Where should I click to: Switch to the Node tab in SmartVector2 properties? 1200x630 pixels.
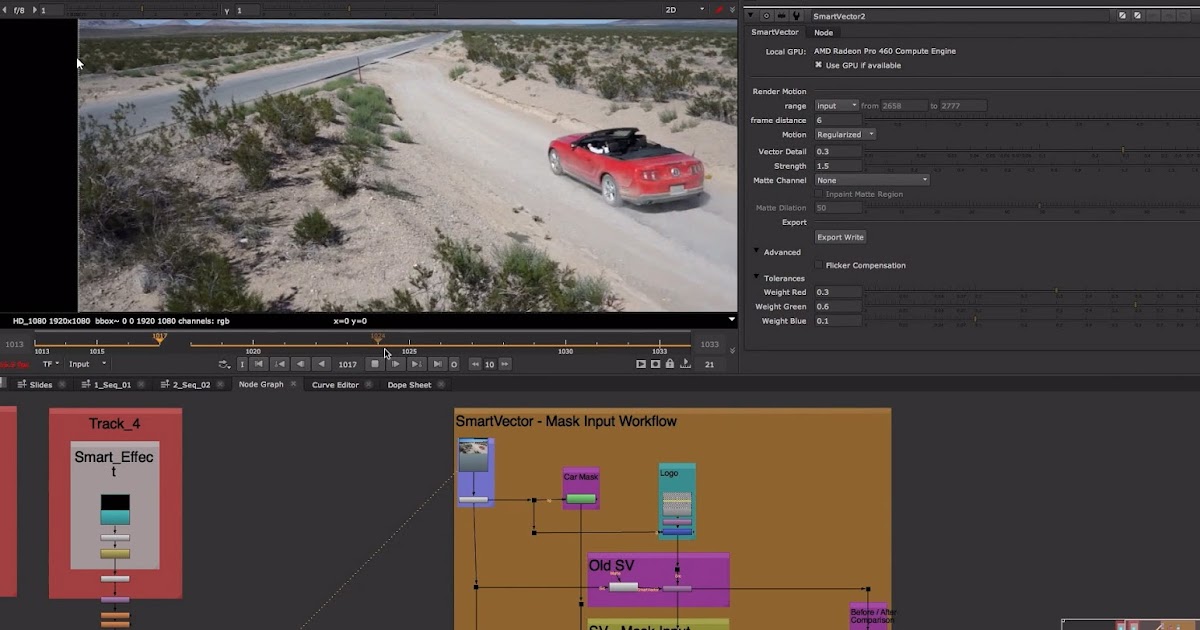point(823,32)
